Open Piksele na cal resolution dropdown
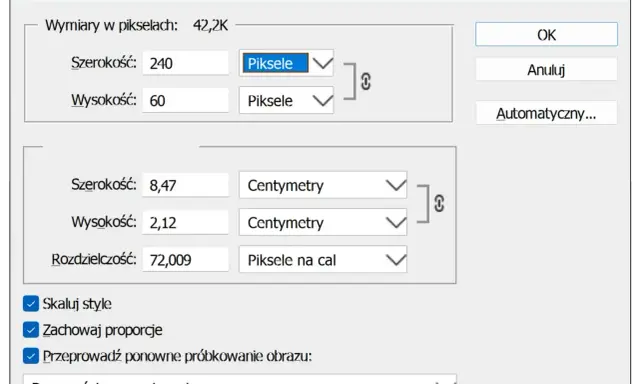 tap(323, 260)
